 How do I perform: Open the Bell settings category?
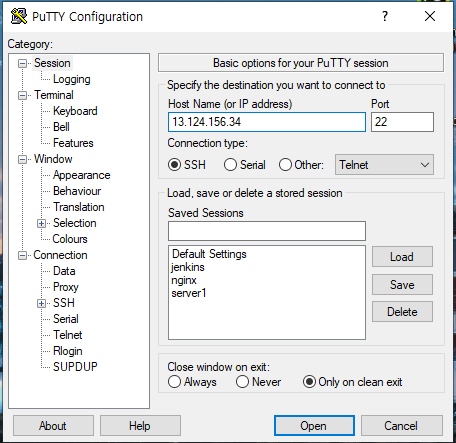pyautogui.click(x=61, y=127)
